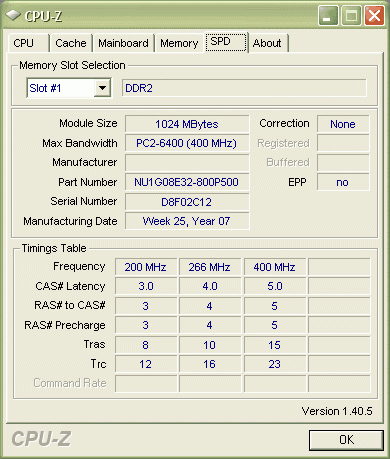Expand the Slot #1 dropdown arrow

point(102,88)
